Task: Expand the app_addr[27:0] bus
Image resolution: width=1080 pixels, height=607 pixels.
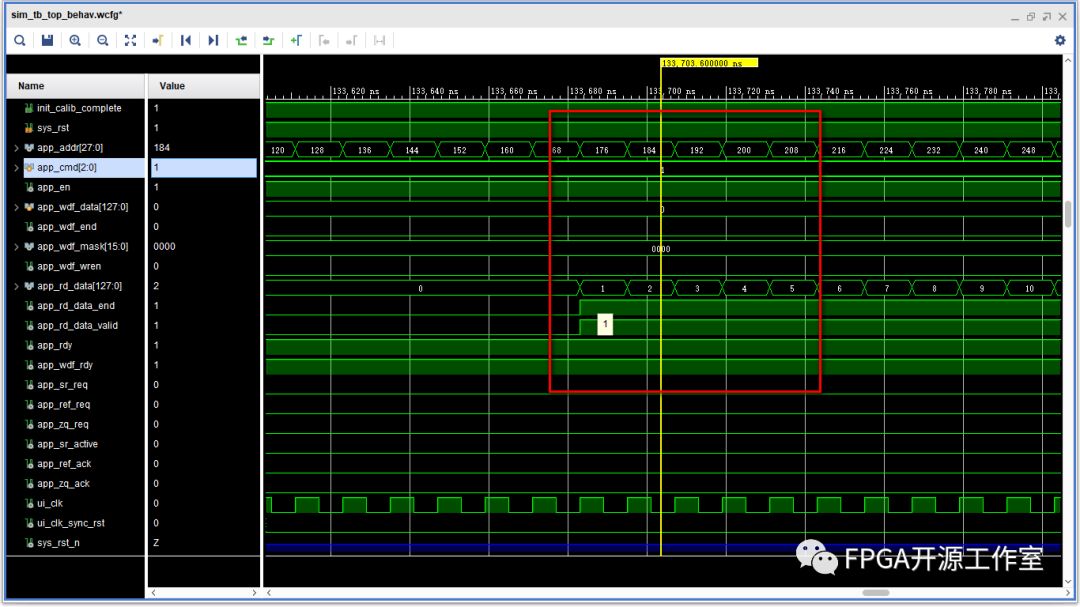Action: [x=16, y=148]
